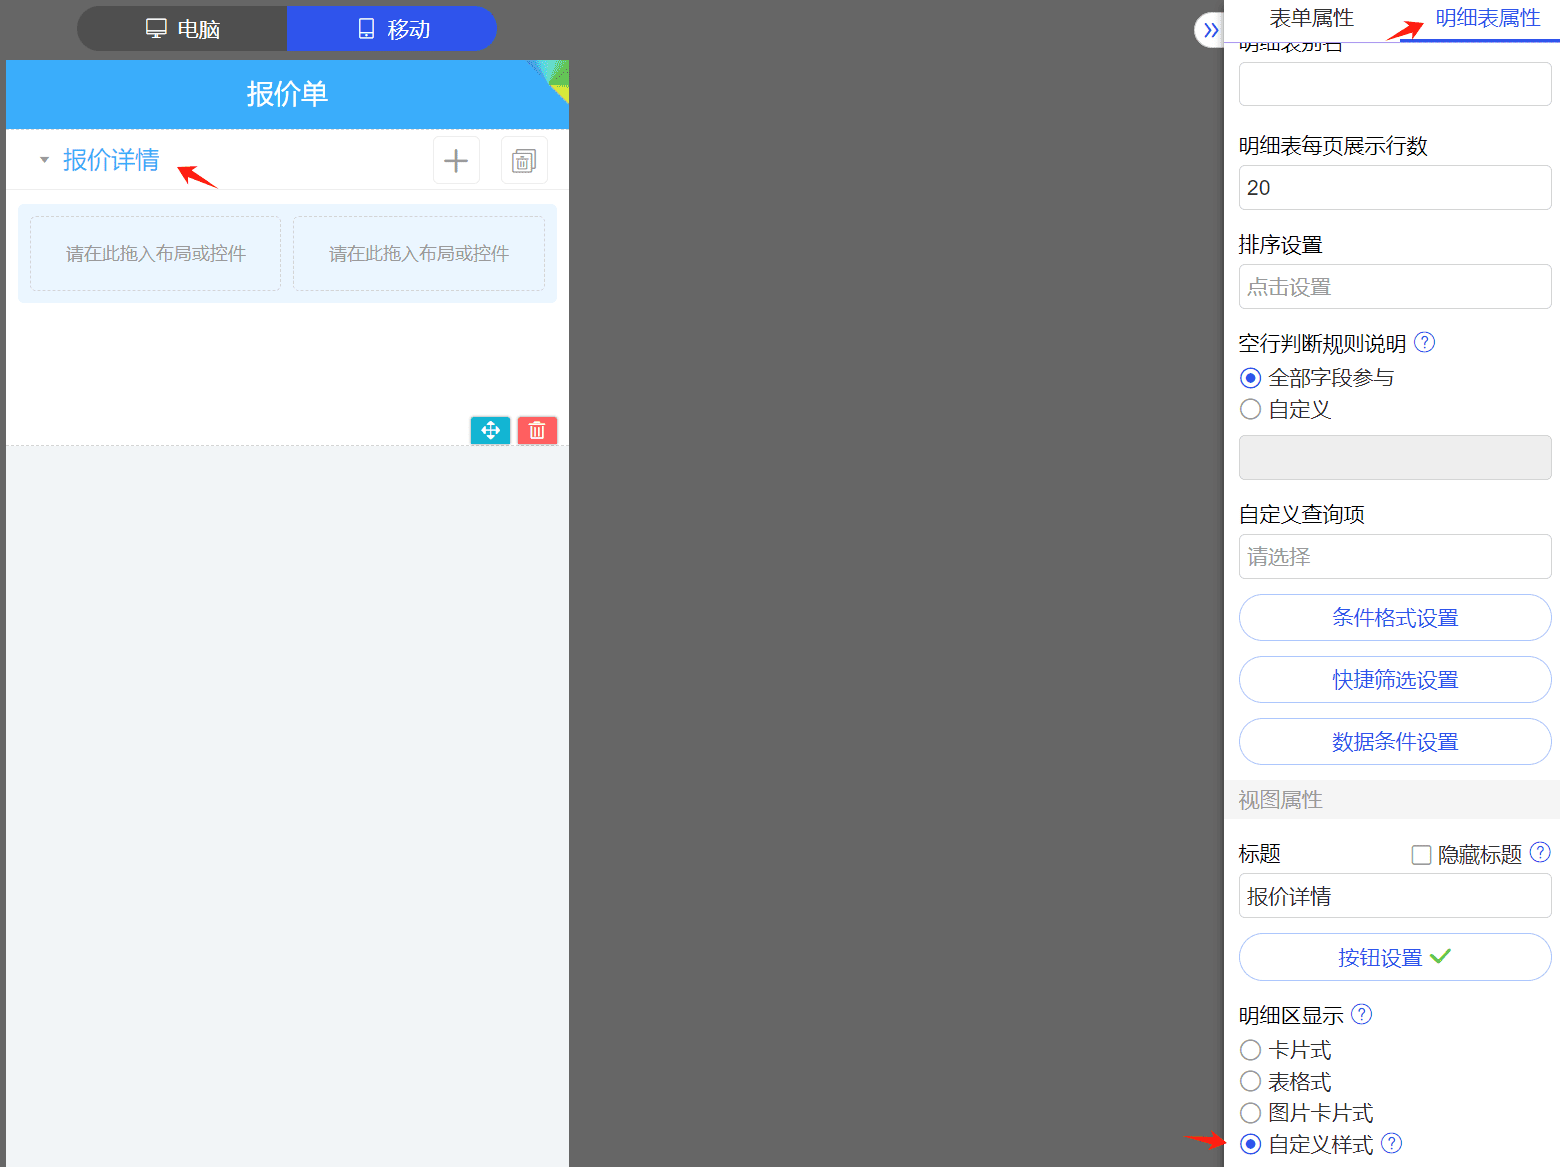Switch to 移动 mobile view
Screen dimensions: 1560x1167
(x=392, y=29)
